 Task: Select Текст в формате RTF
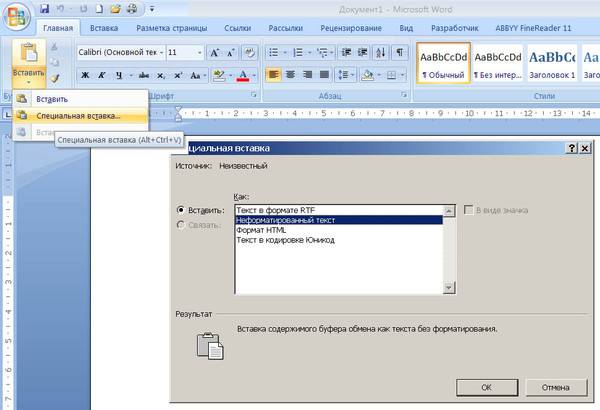[x=339, y=210]
